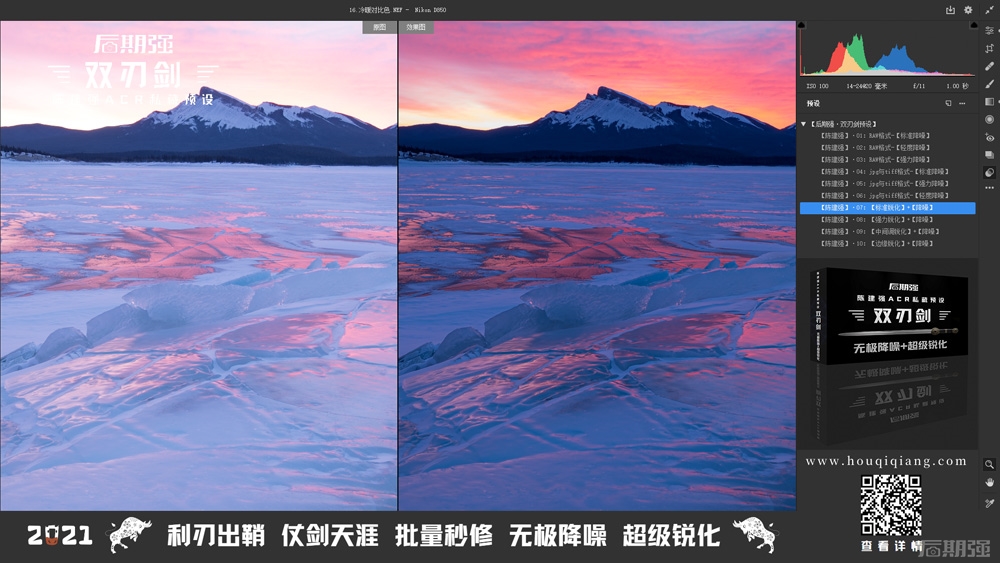
Task: Toggle highlight clipping warning on histogram
Action: coord(973,26)
